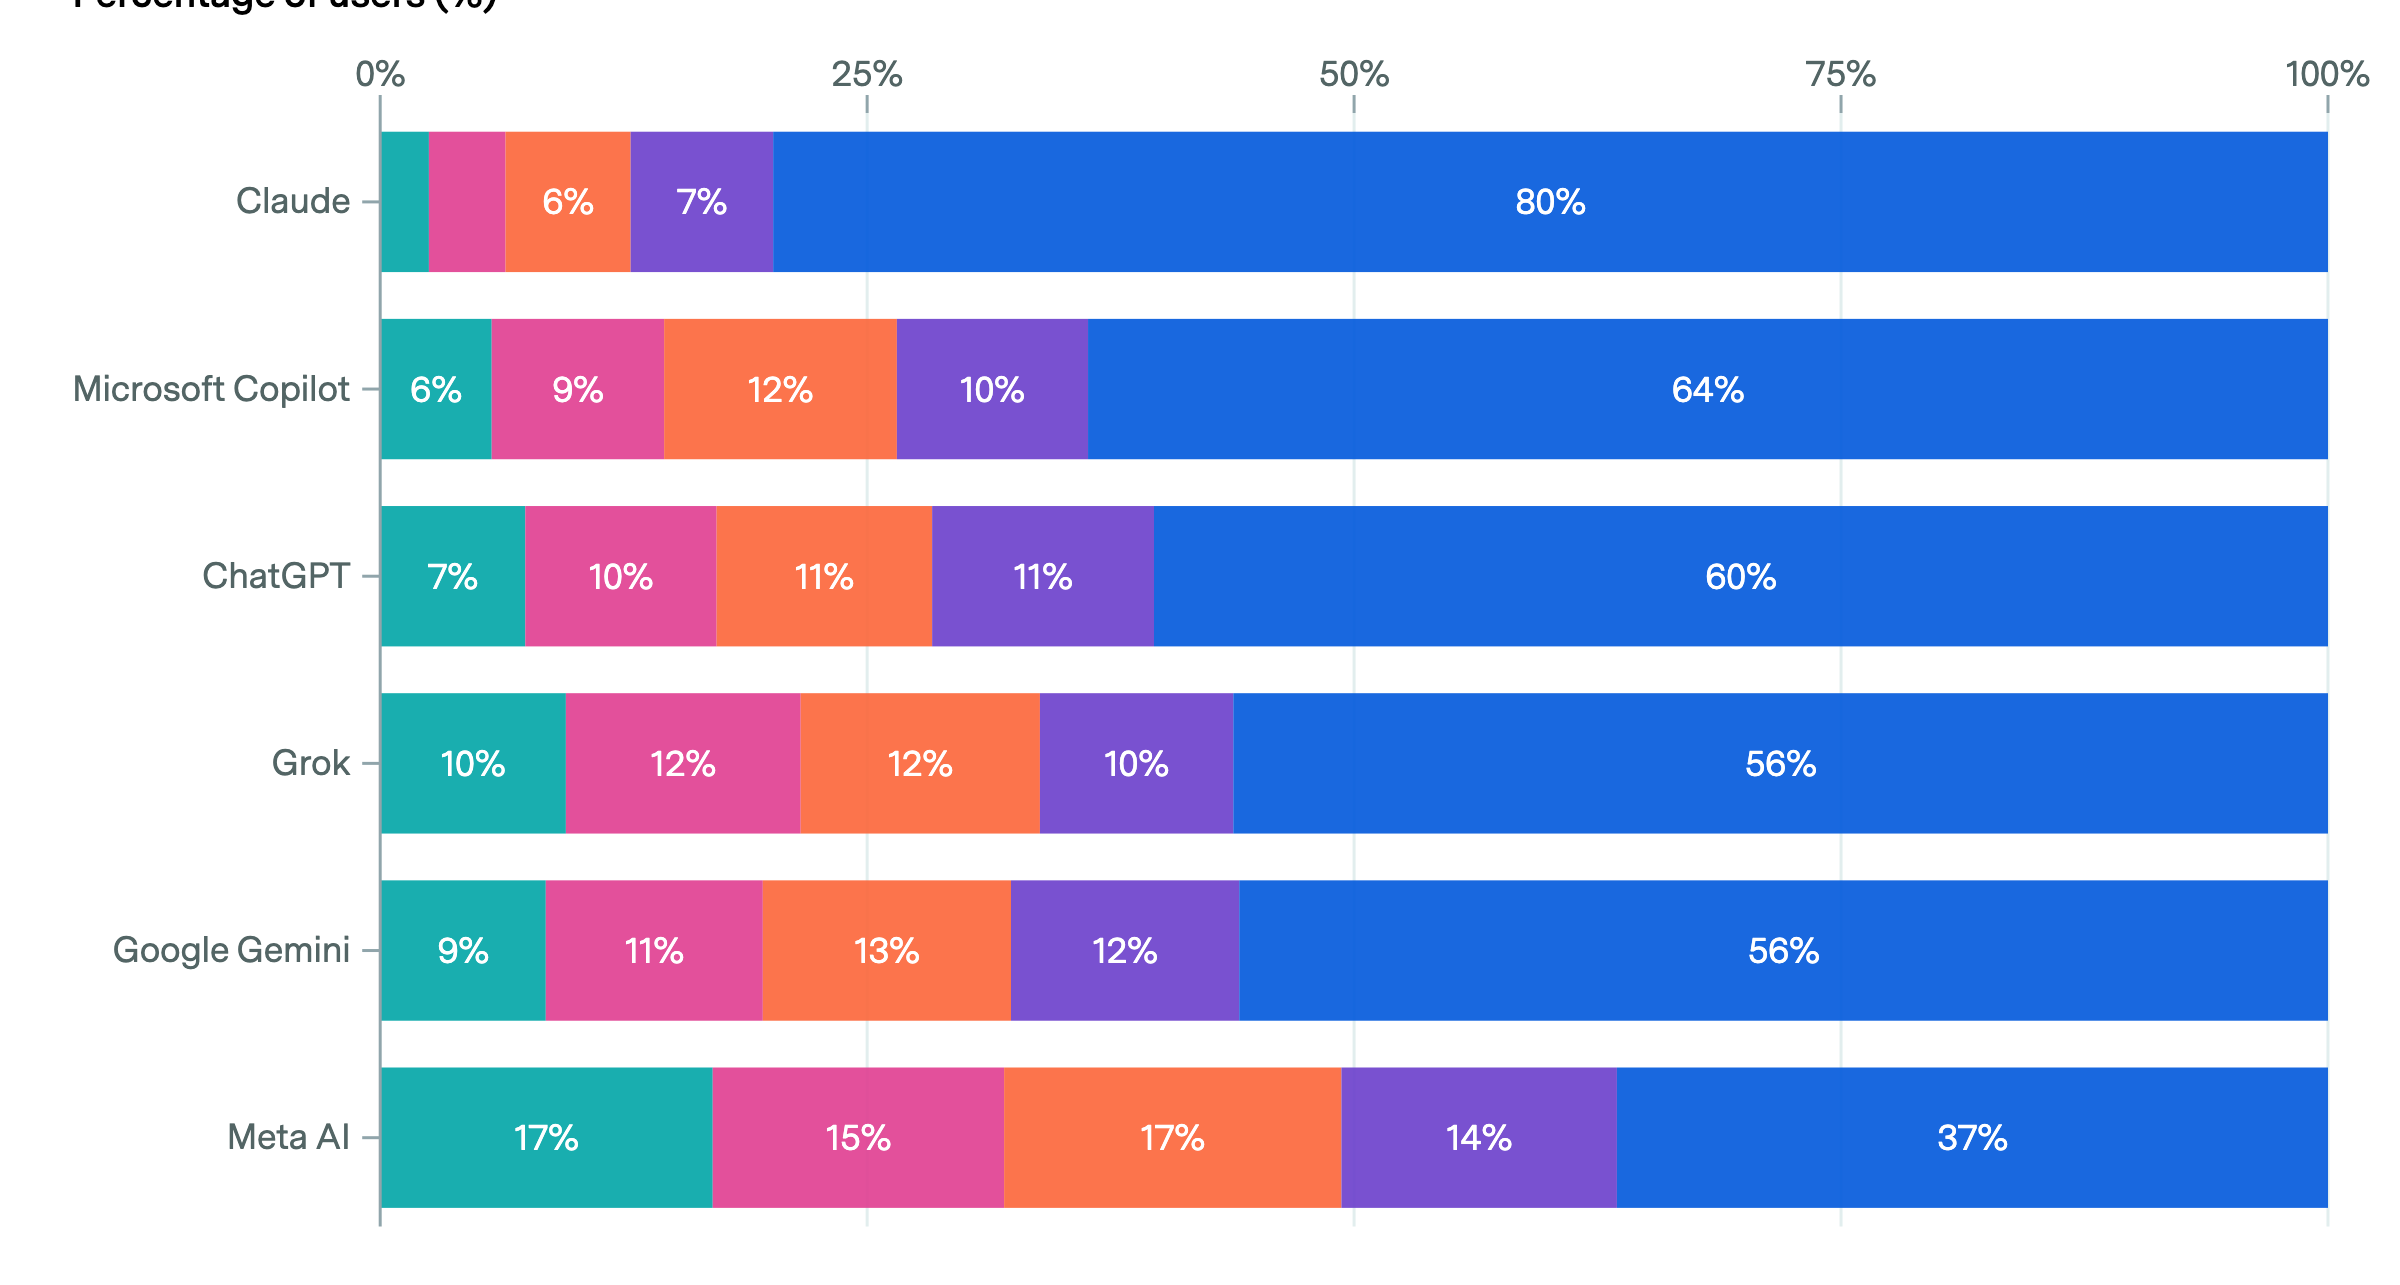Select Google Gemini's teal 9% segment
The image size is (2400, 1285).
(x=462, y=950)
